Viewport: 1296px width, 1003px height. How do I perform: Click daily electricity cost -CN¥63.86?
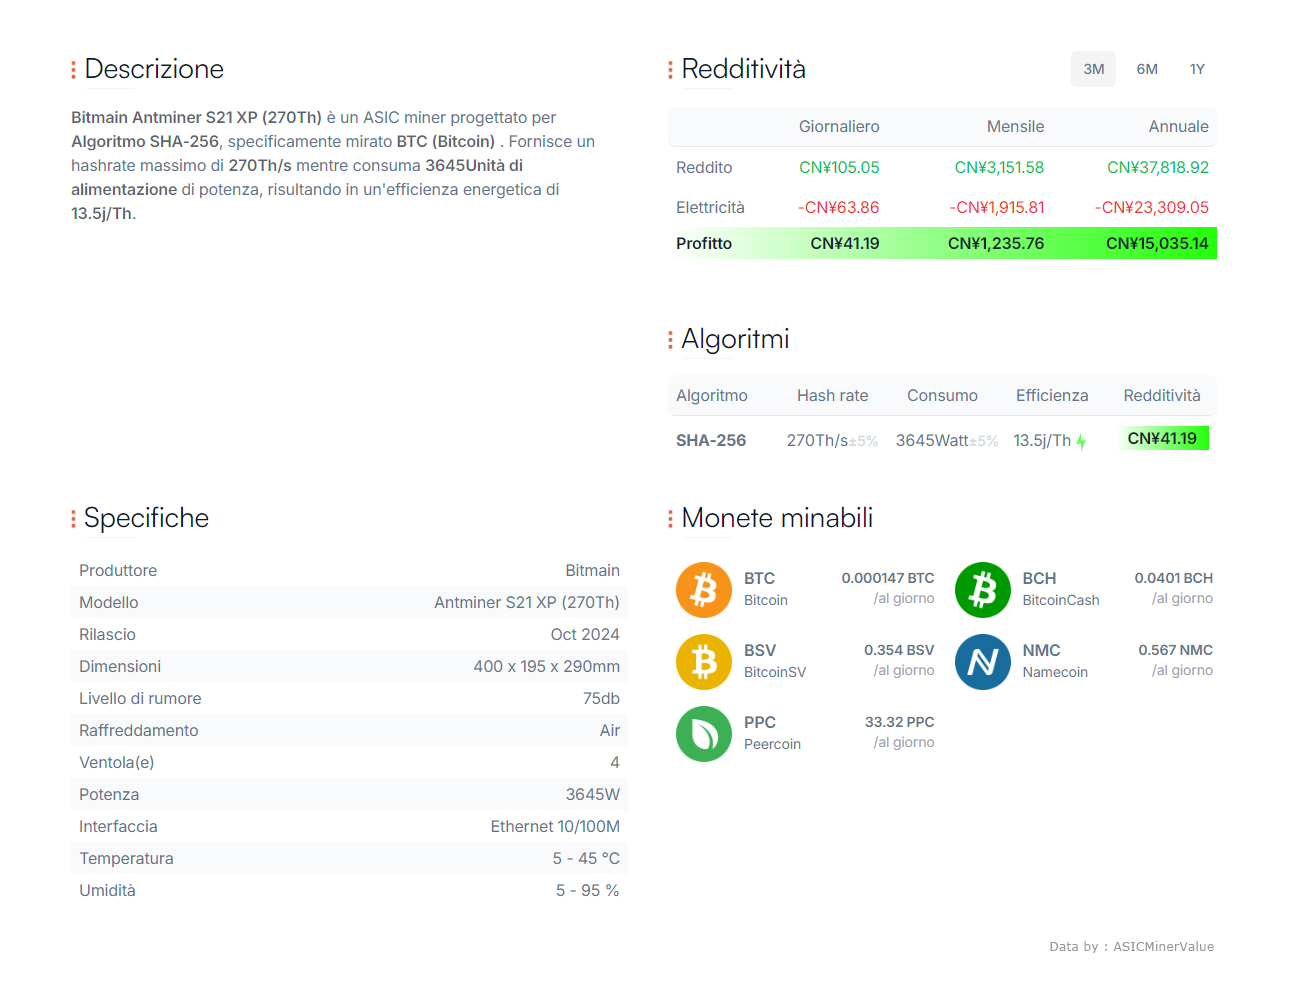coord(838,207)
